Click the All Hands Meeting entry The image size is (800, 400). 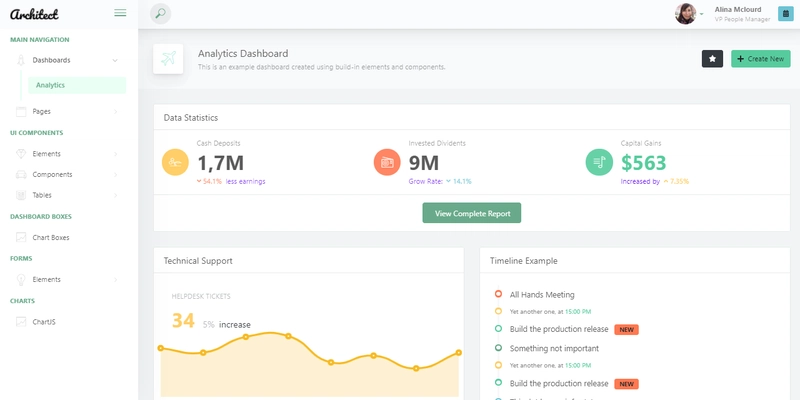[542, 294]
